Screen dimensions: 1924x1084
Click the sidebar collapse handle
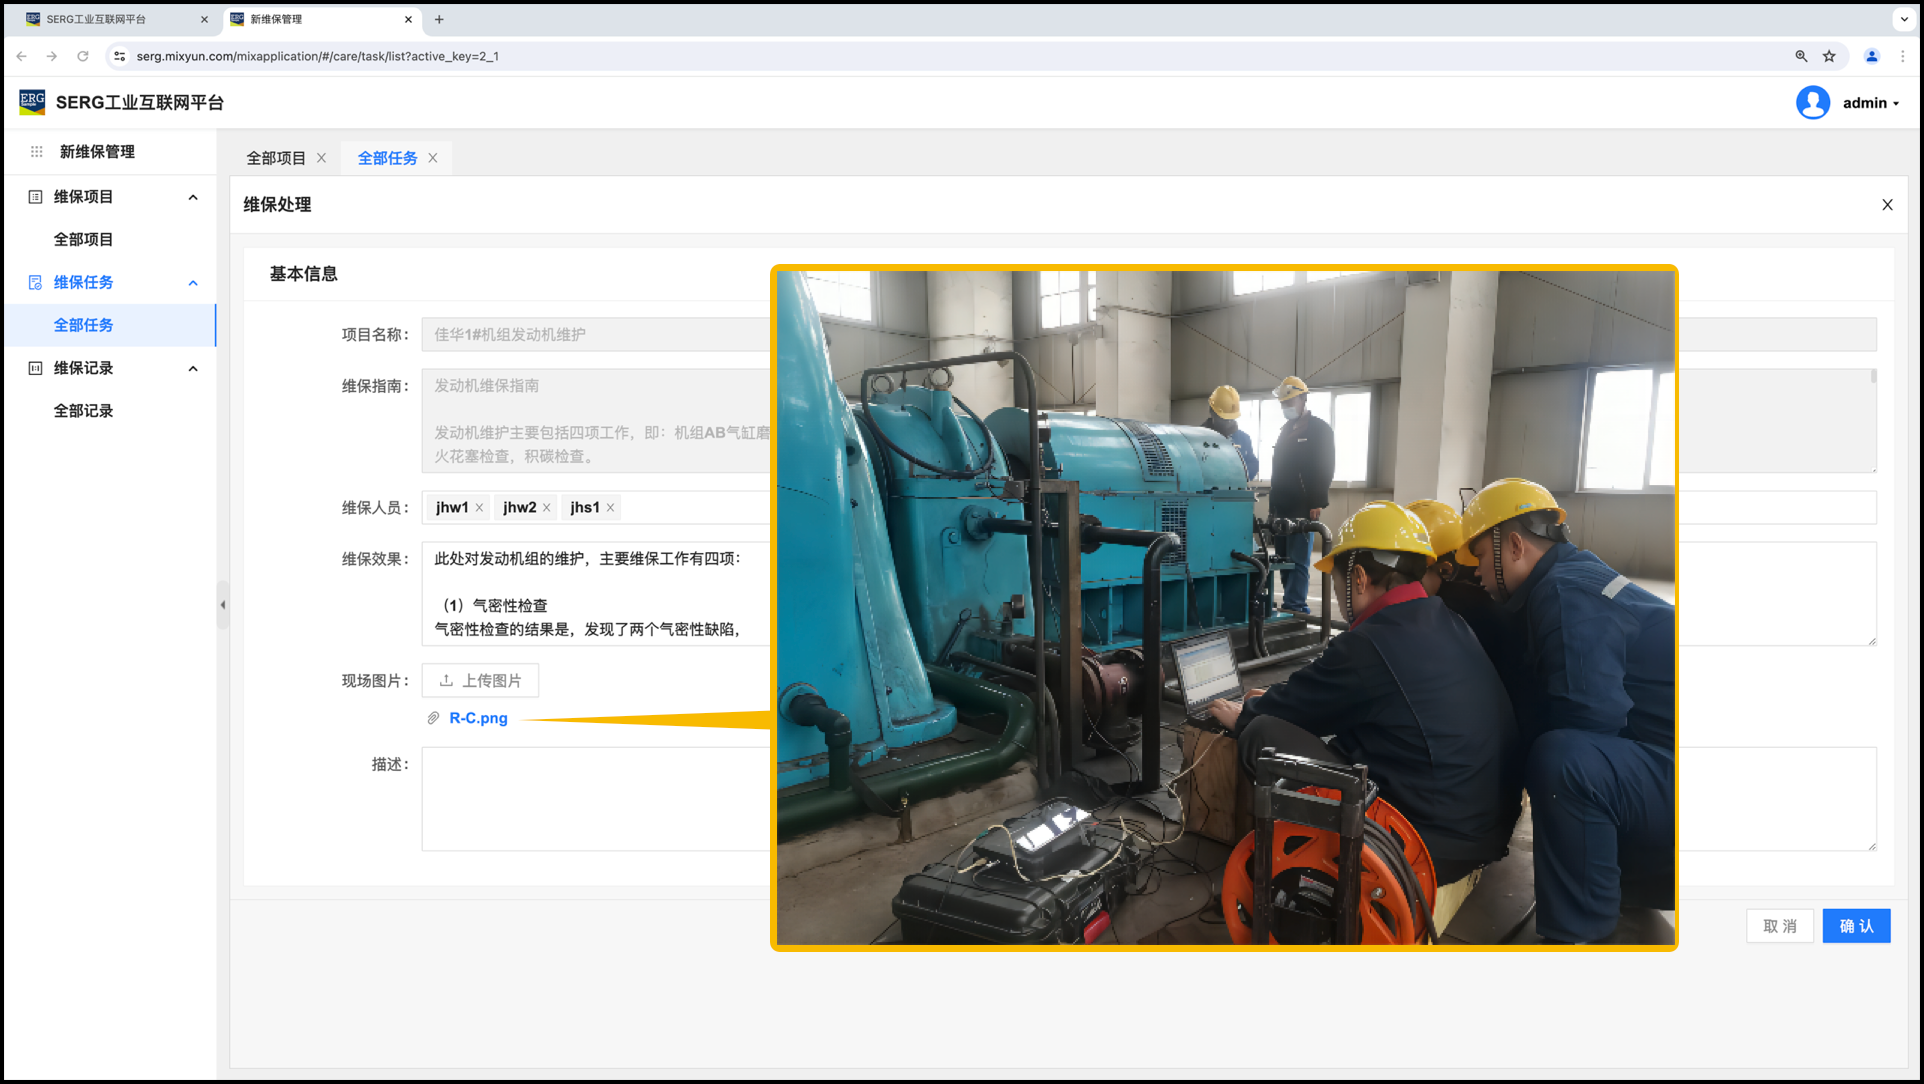pyautogui.click(x=223, y=605)
